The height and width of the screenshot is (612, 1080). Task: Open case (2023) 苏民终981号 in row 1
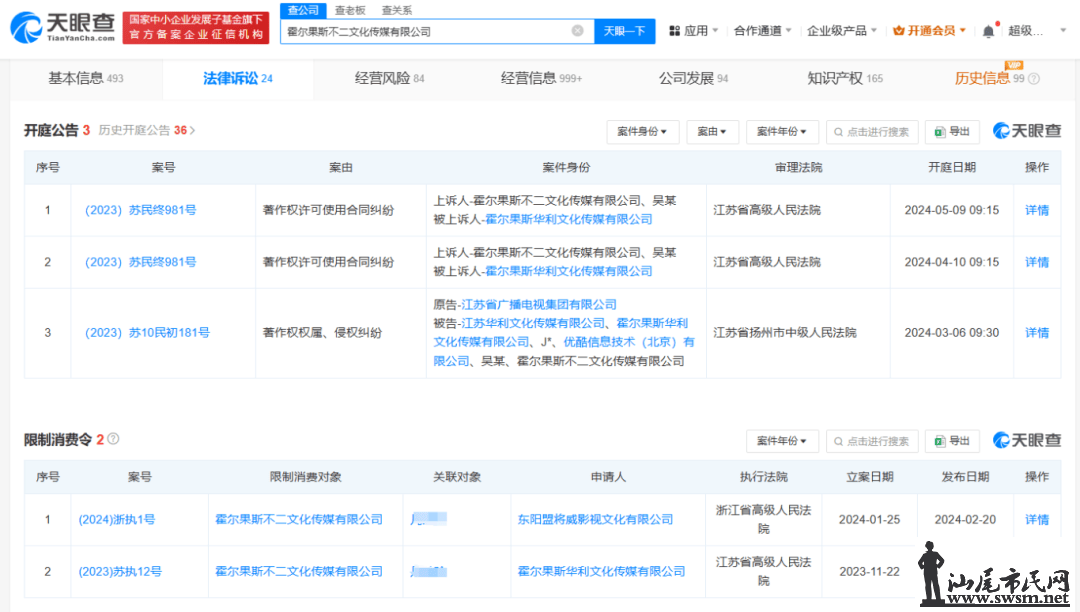point(141,210)
